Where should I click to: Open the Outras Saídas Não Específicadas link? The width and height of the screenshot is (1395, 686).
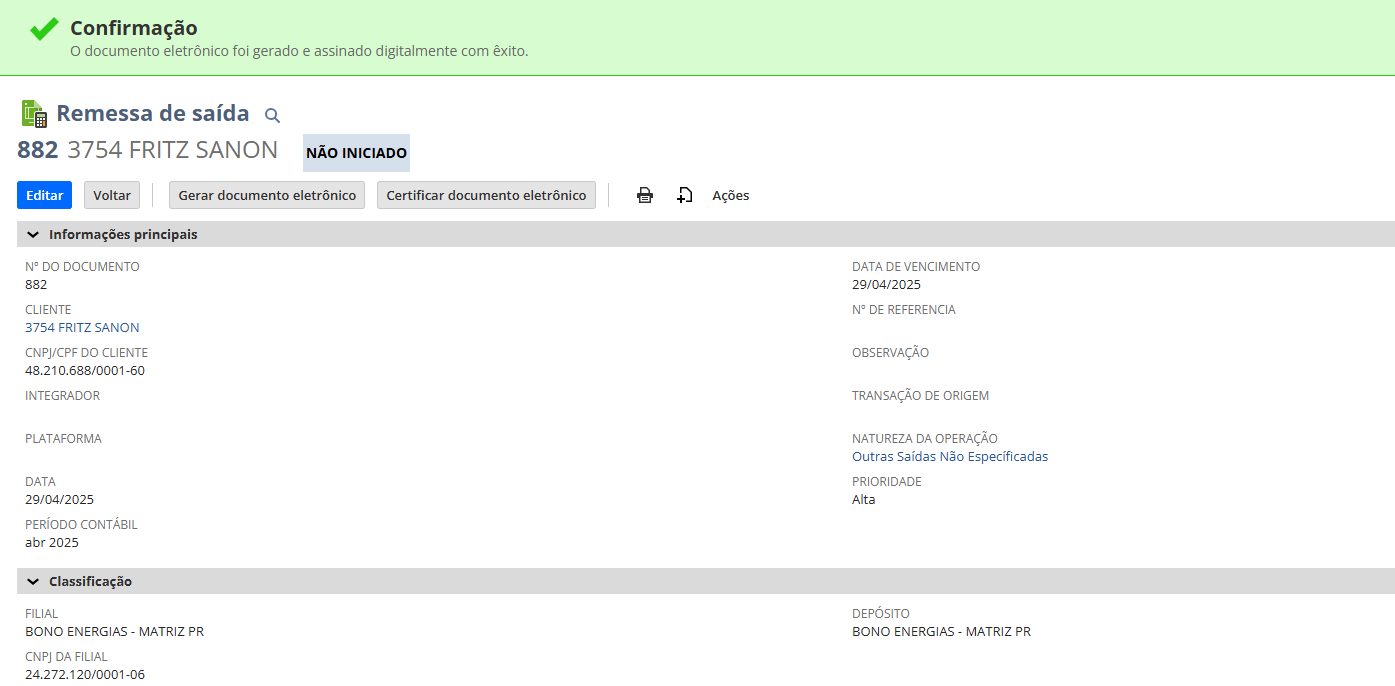949,456
